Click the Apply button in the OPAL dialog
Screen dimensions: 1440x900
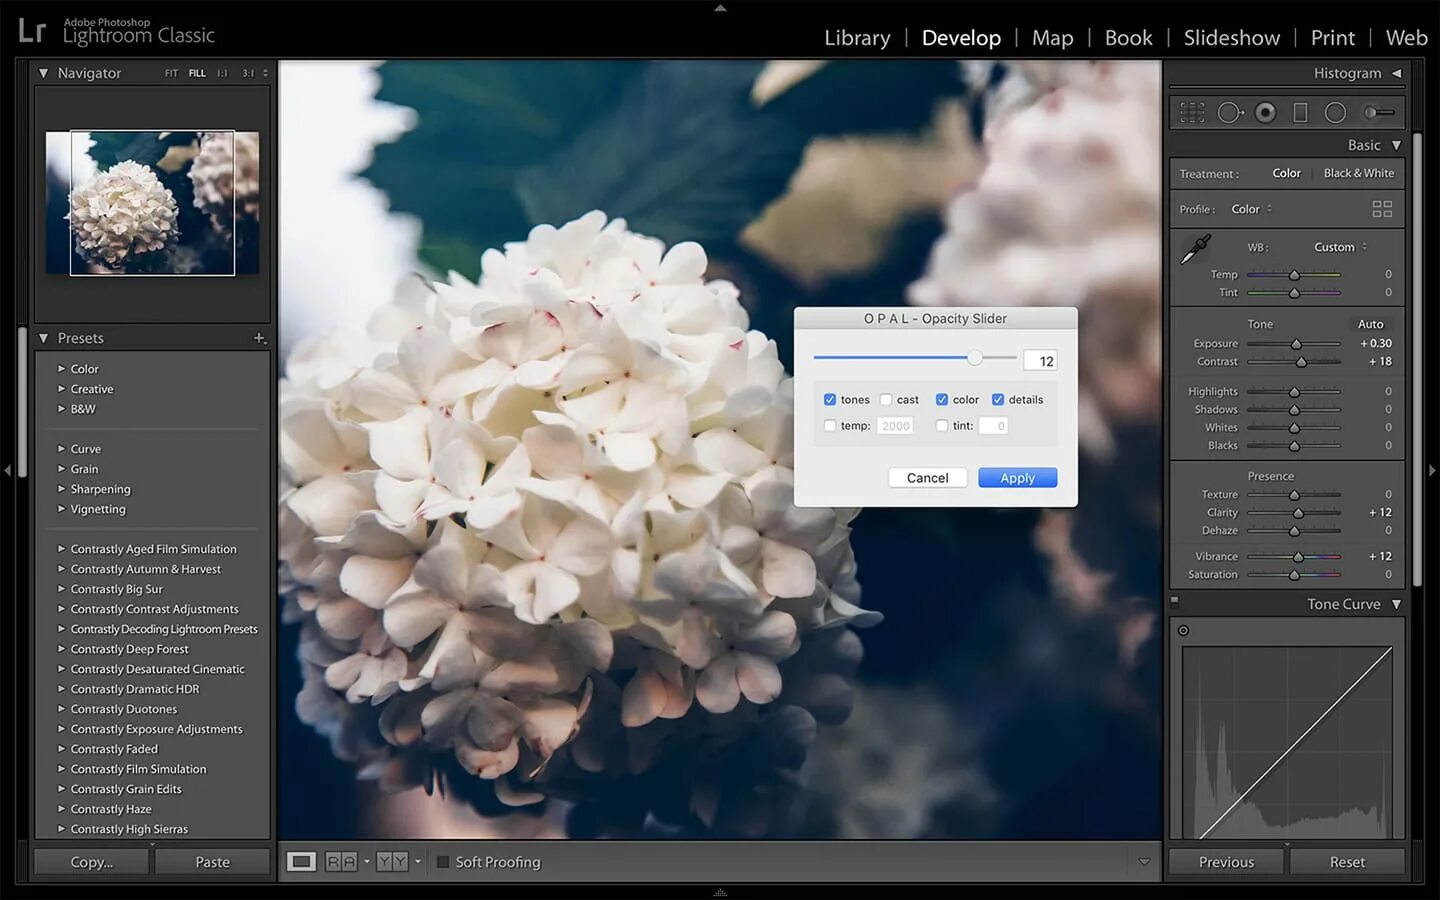tap(1017, 477)
